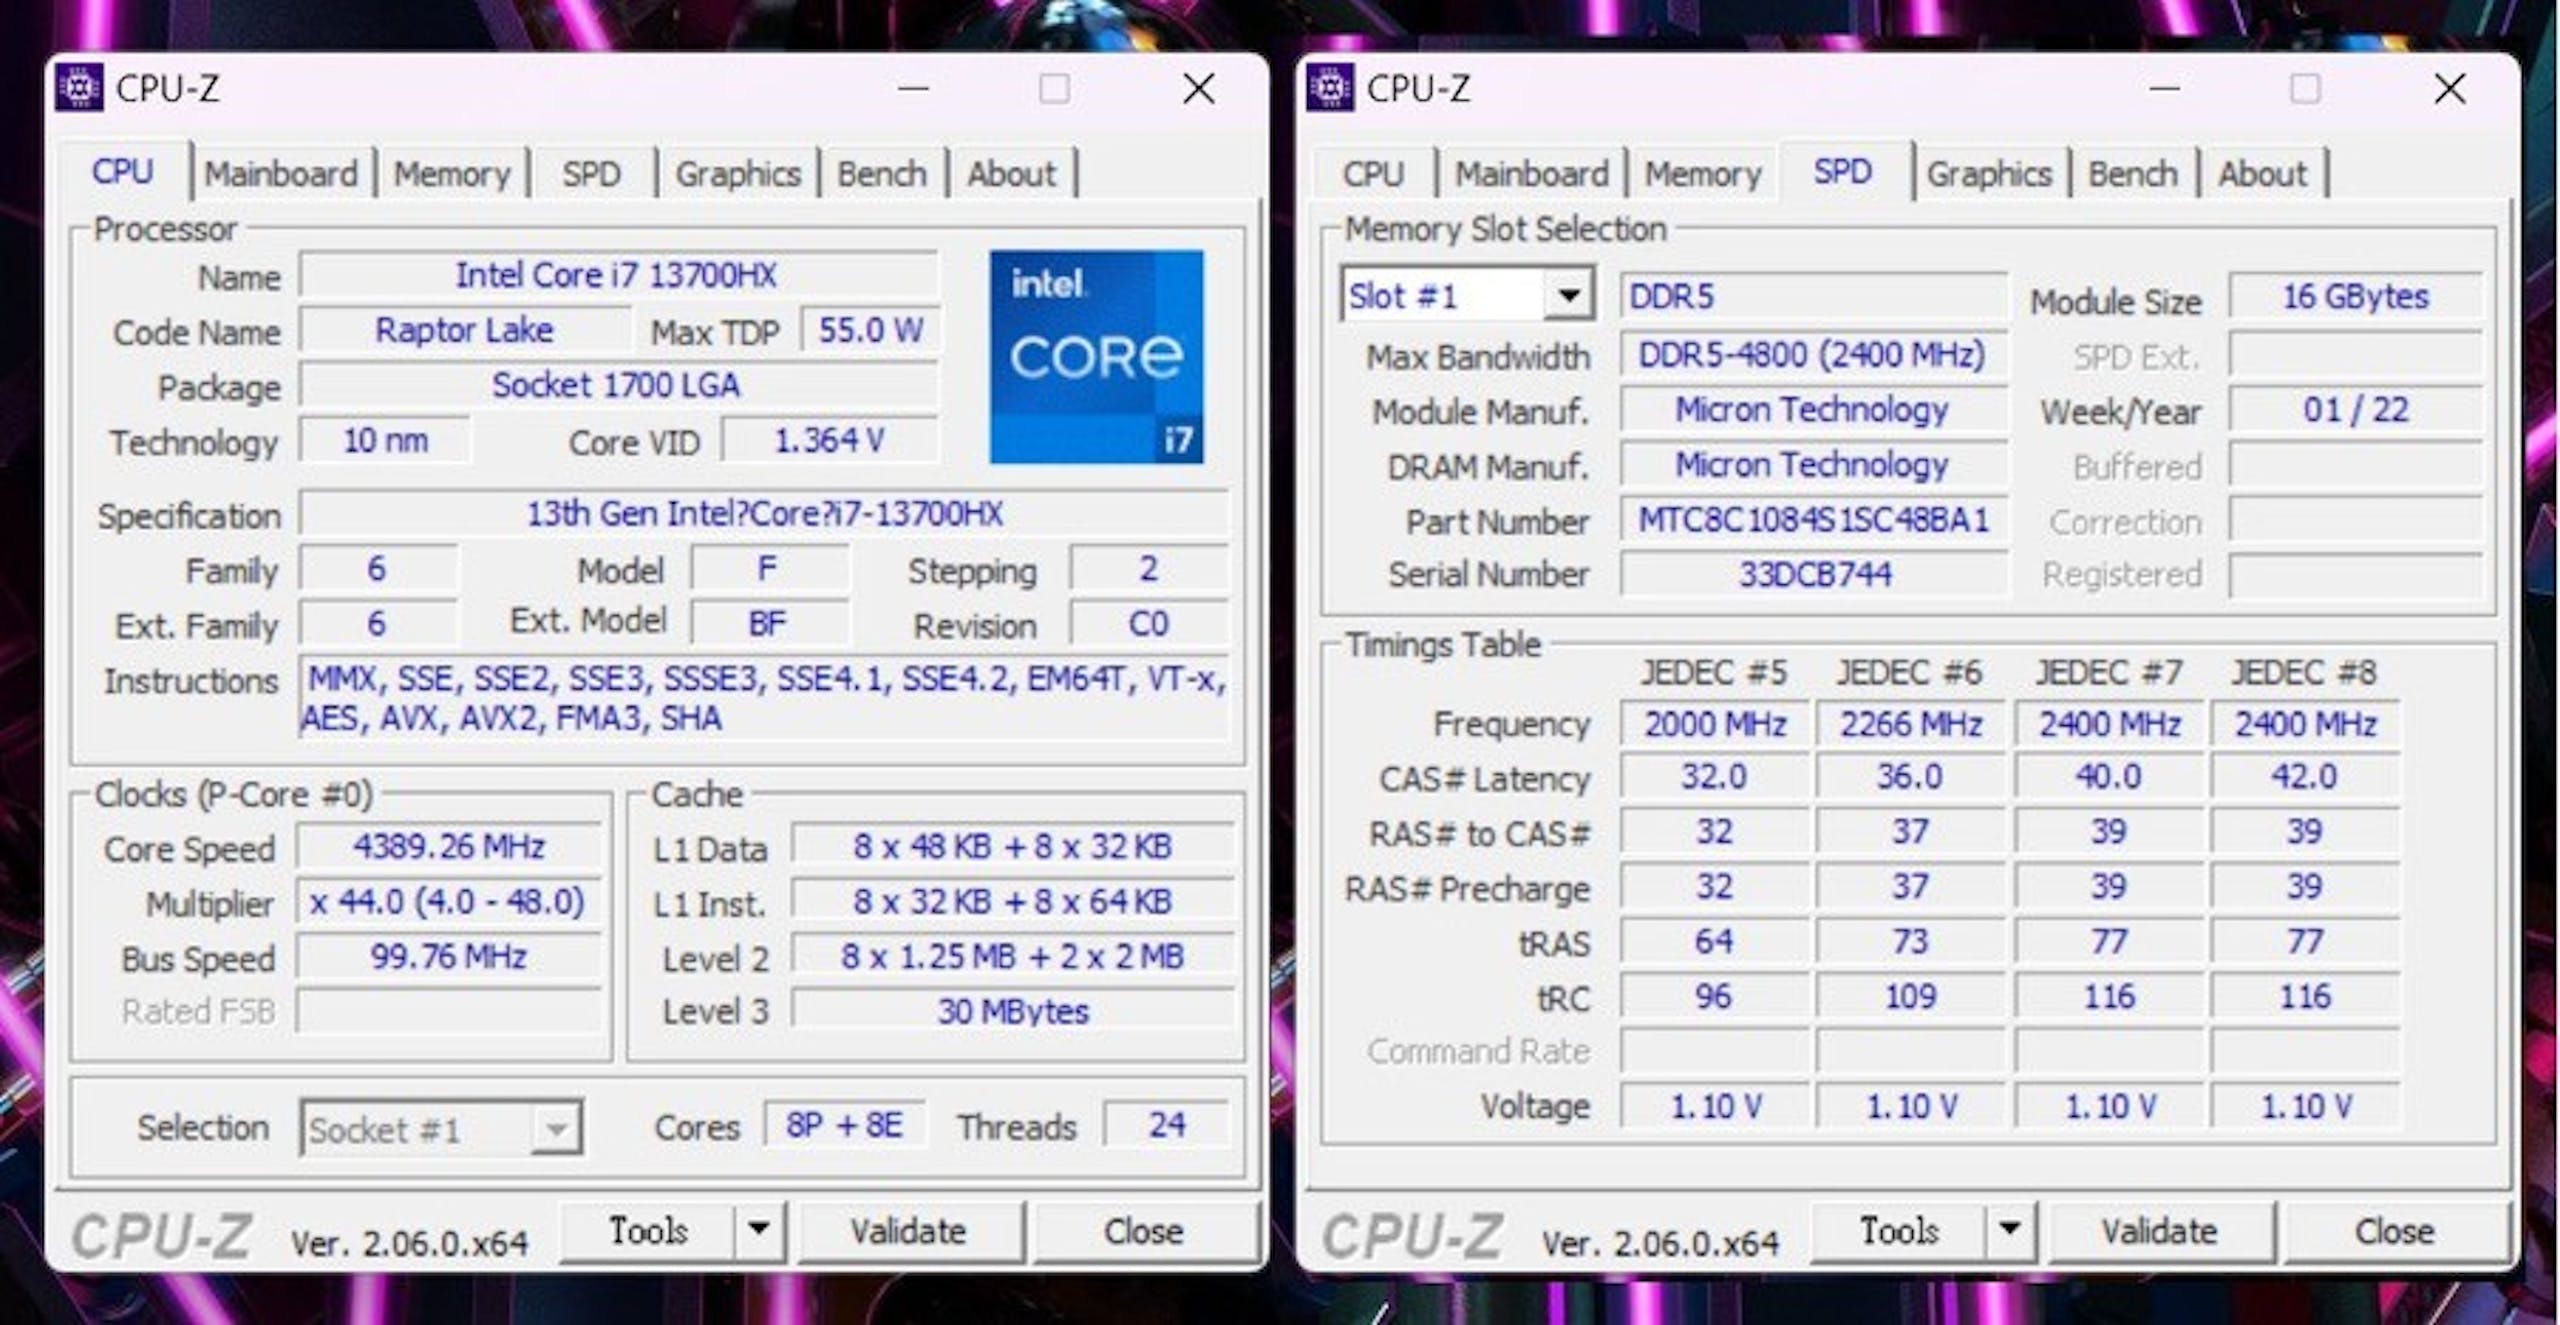Switch to SPD tab in left CPU-Z window

point(592,174)
